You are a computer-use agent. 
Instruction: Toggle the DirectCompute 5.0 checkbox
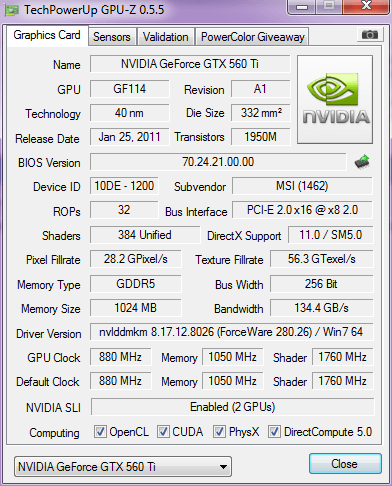274,431
